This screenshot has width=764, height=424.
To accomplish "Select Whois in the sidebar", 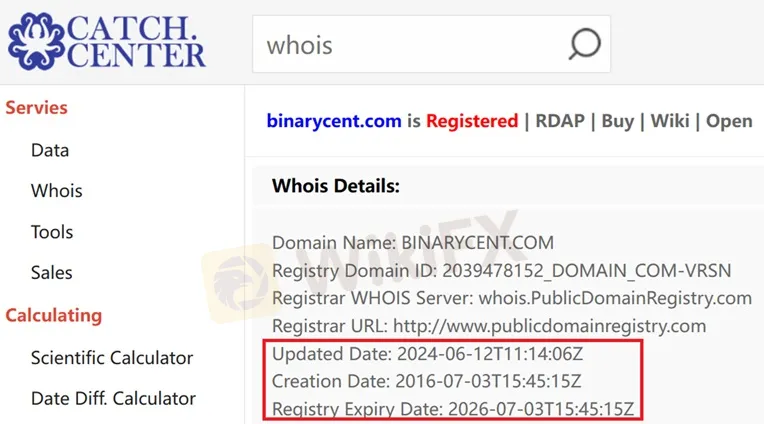I will [x=57, y=191].
